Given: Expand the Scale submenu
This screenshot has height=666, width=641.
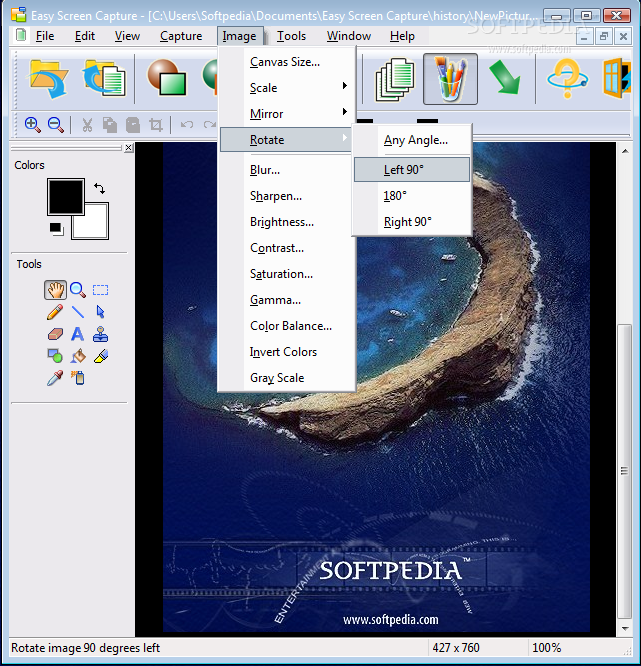Looking at the screenshot, I should (287, 88).
